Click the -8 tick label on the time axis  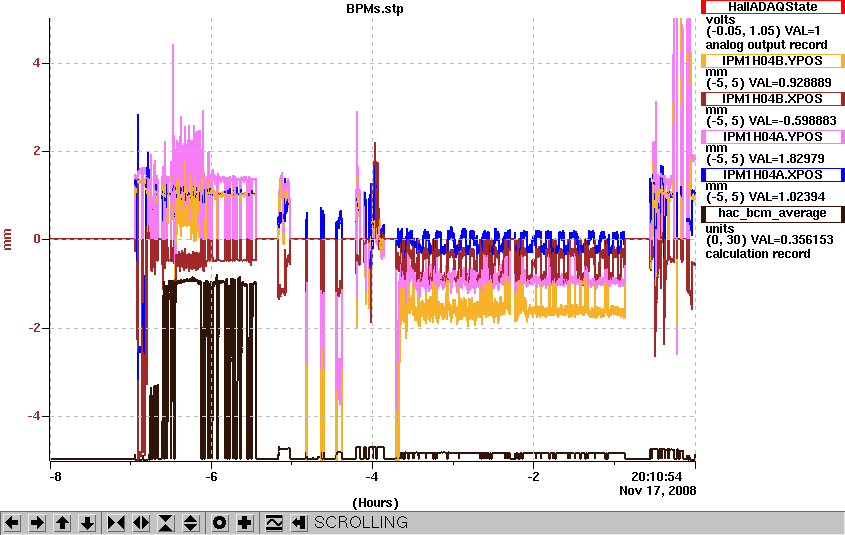coord(54,477)
